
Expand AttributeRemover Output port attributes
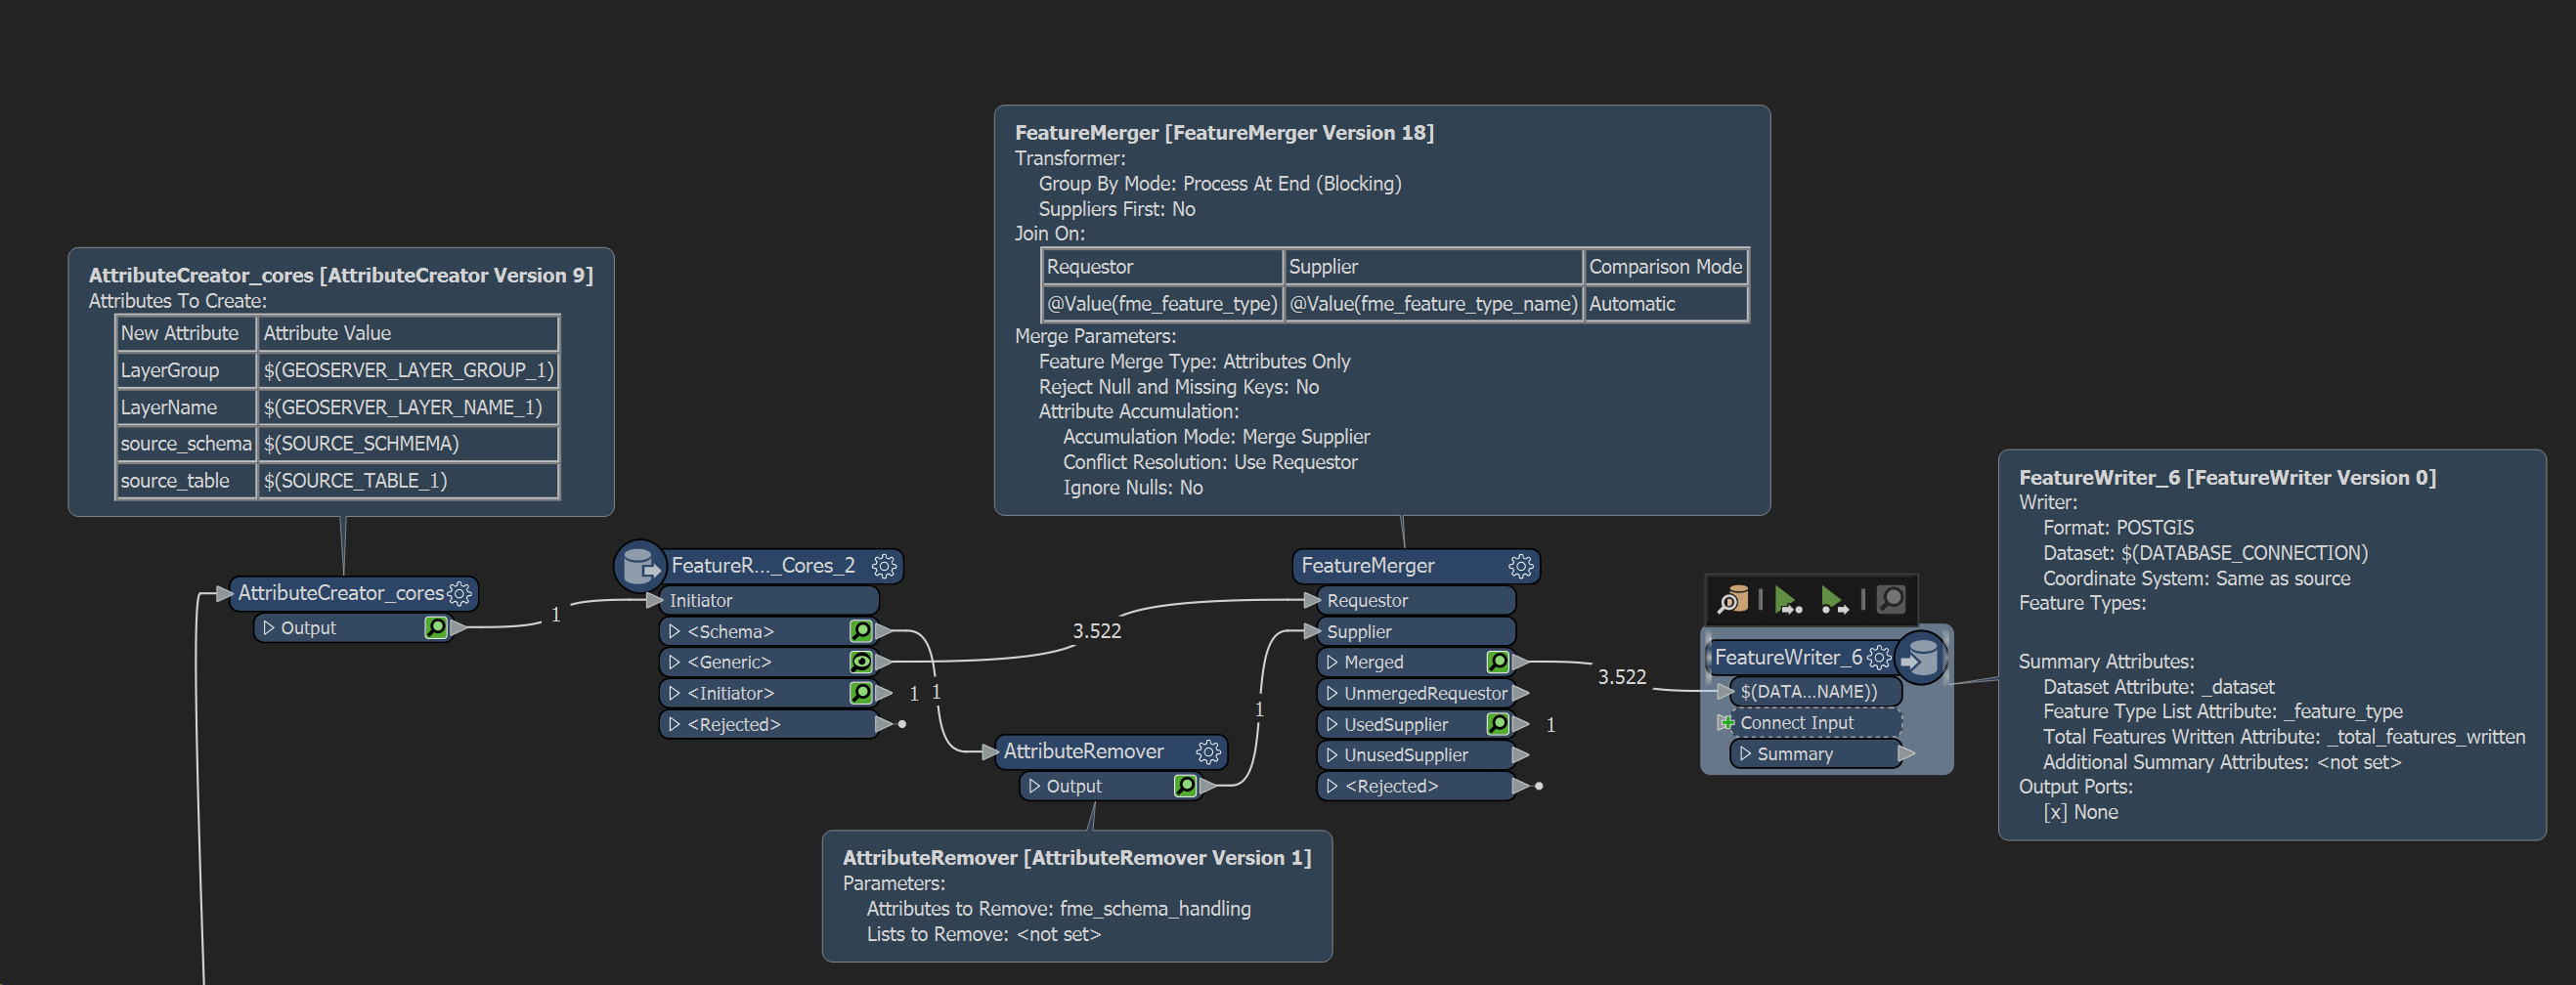[1034, 787]
